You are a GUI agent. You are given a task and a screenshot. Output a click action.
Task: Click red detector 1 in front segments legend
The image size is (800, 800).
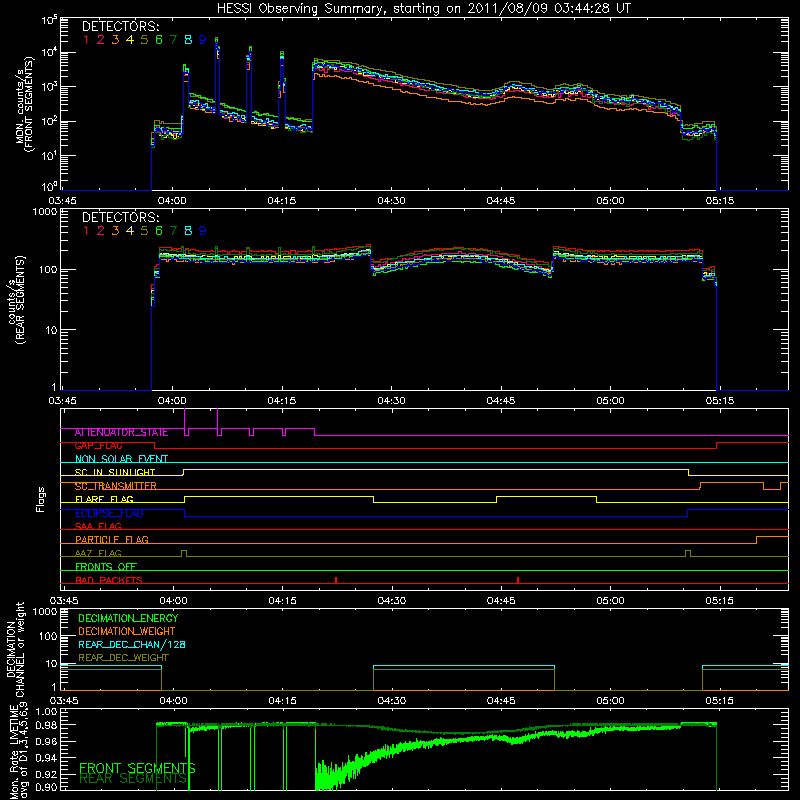pyautogui.click(x=86, y=39)
